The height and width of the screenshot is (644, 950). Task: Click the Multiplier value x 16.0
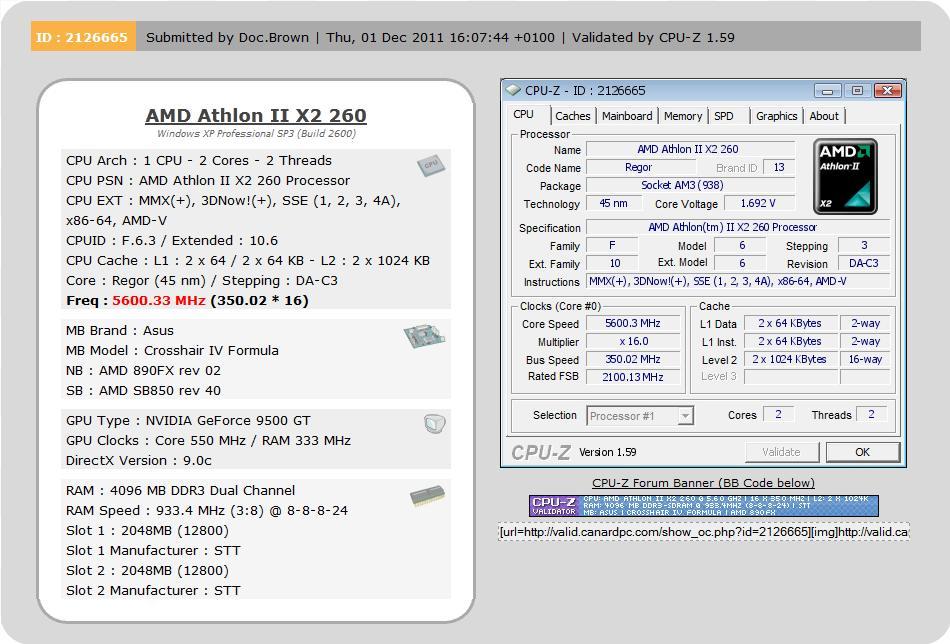point(633,342)
